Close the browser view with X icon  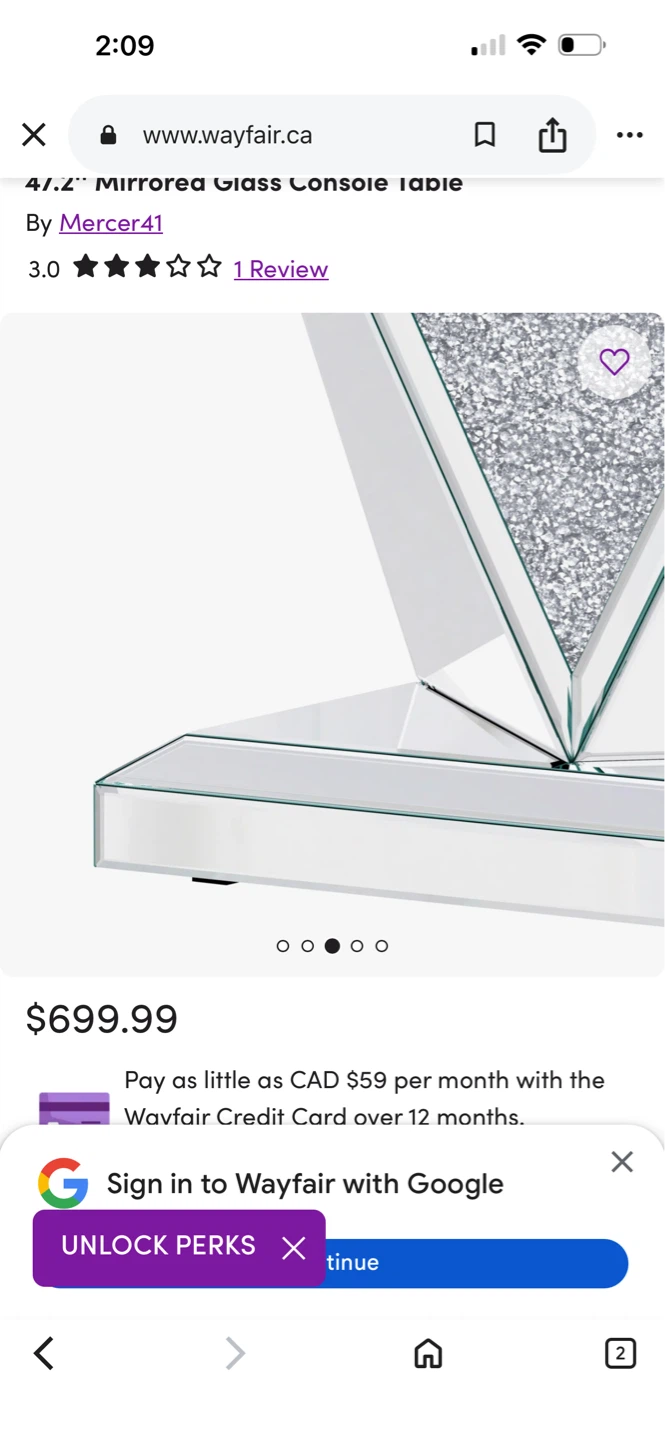(x=34, y=134)
